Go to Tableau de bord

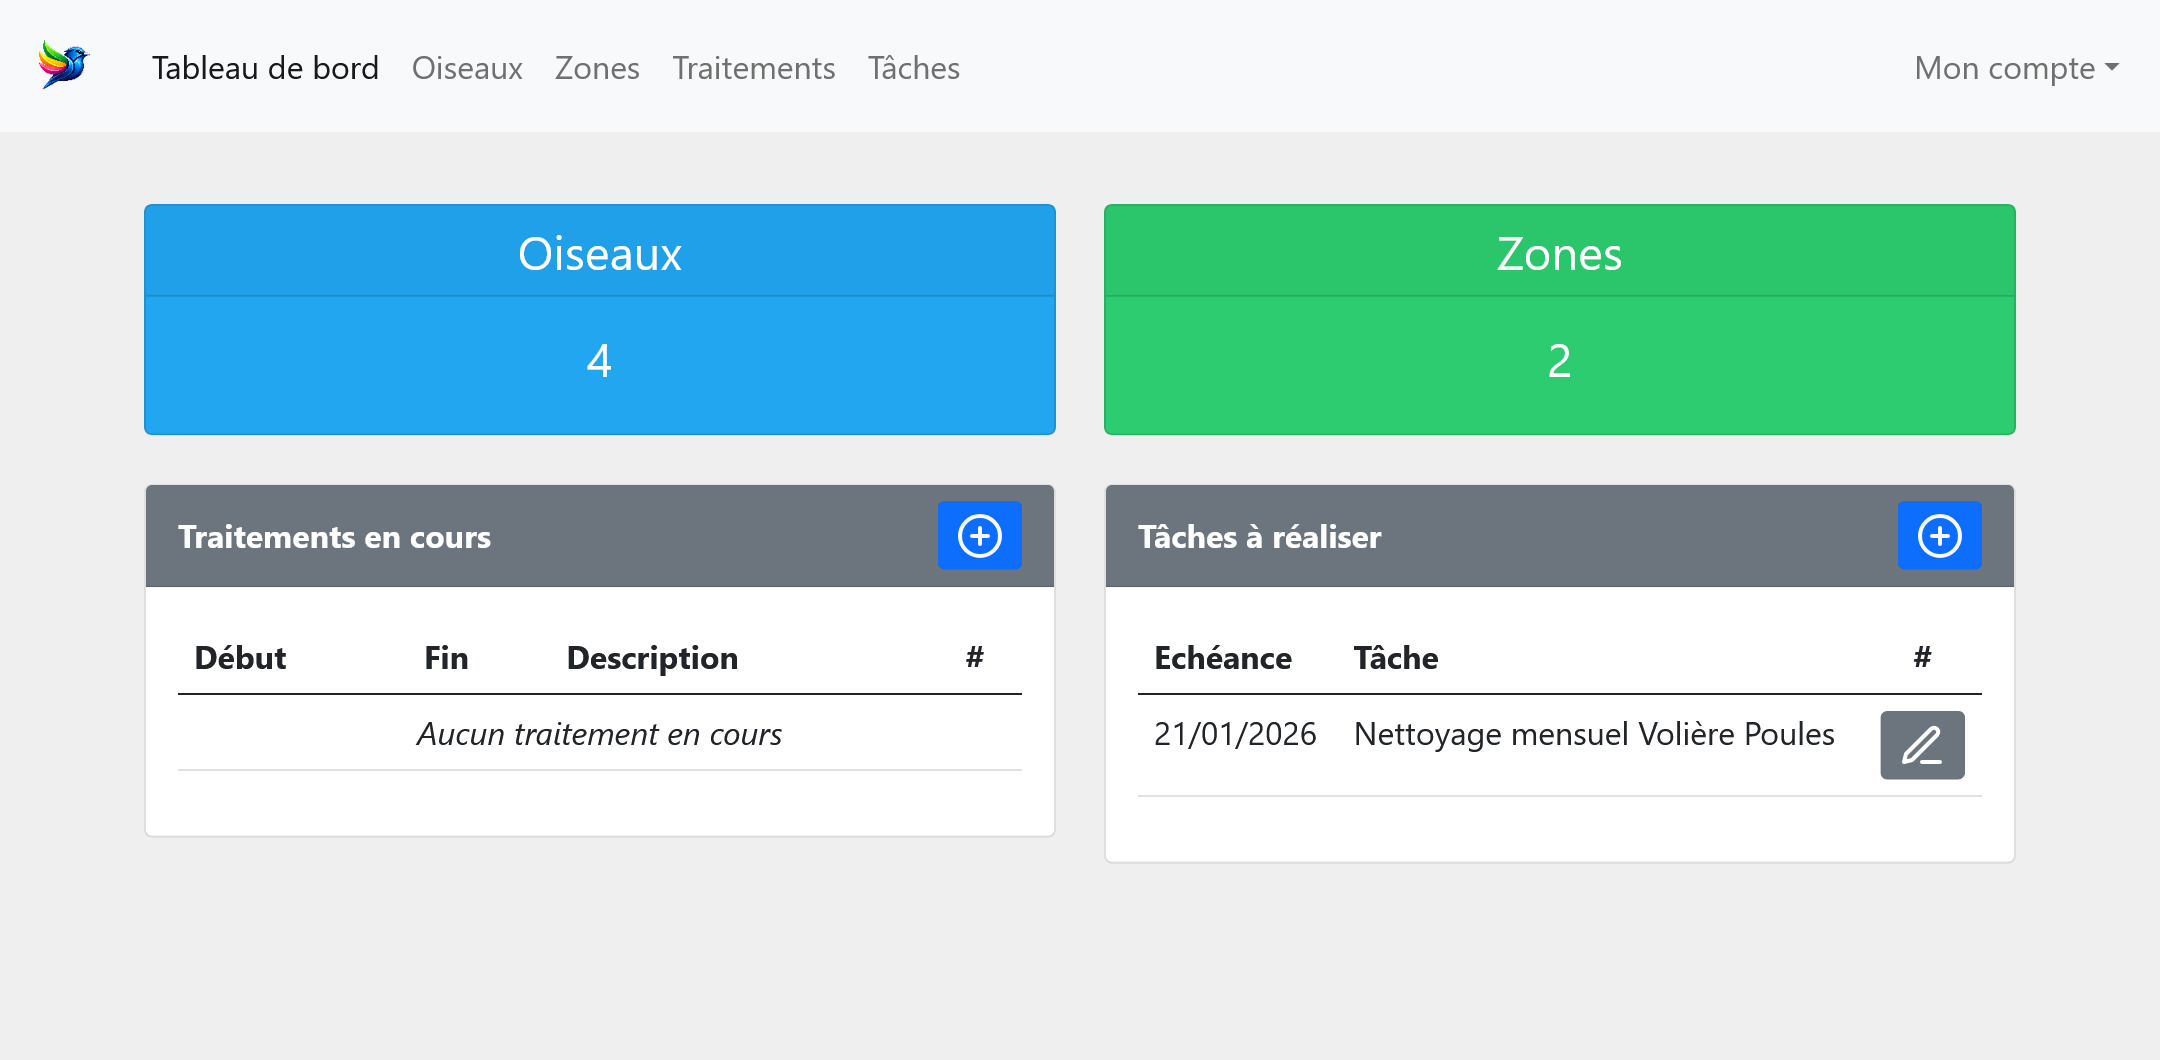coord(265,68)
